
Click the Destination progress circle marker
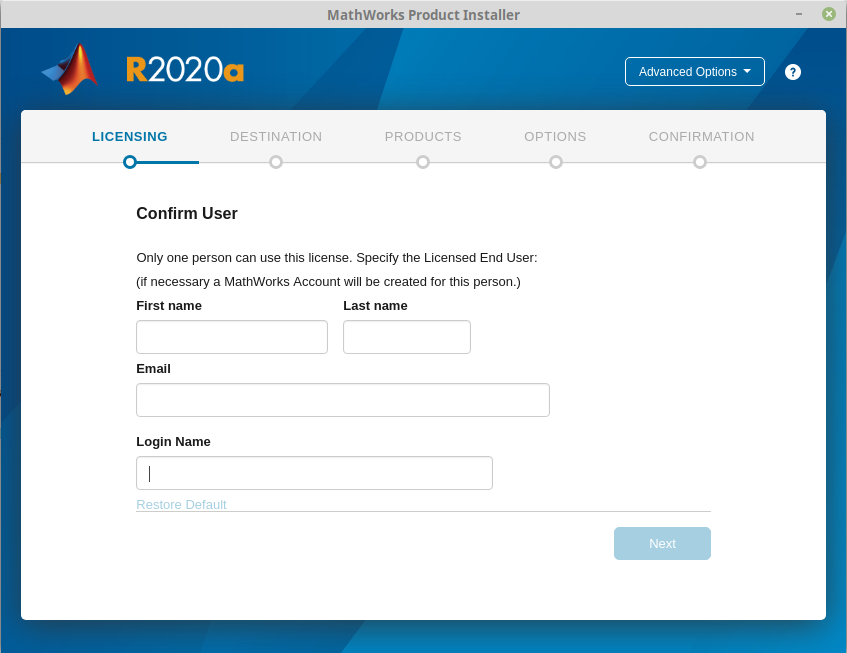pyautogui.click(x=276, y=162)
